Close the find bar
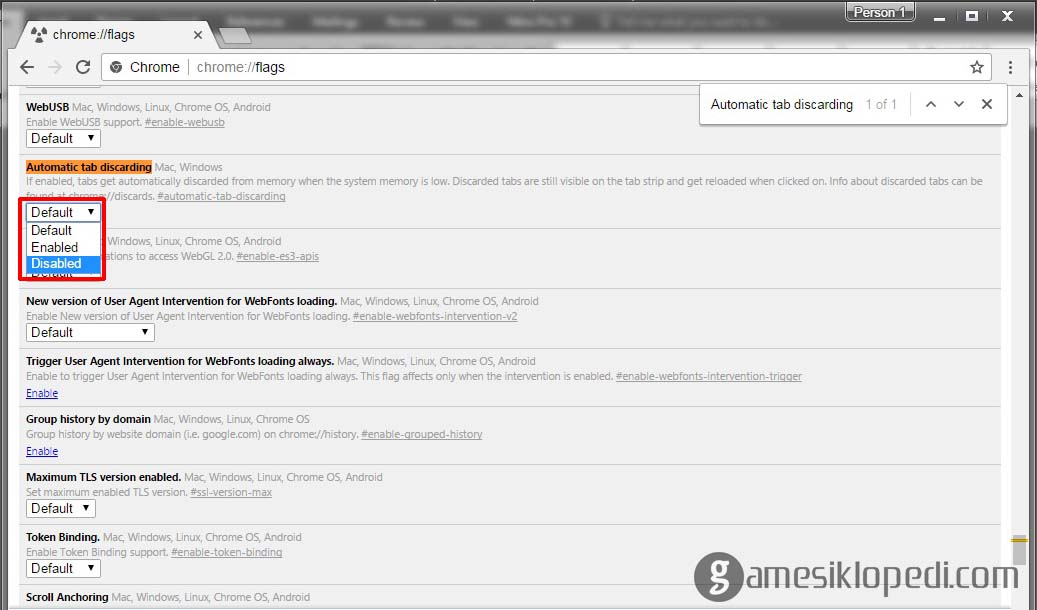Viewport: 1037px width, 610px height. [987, 104]
